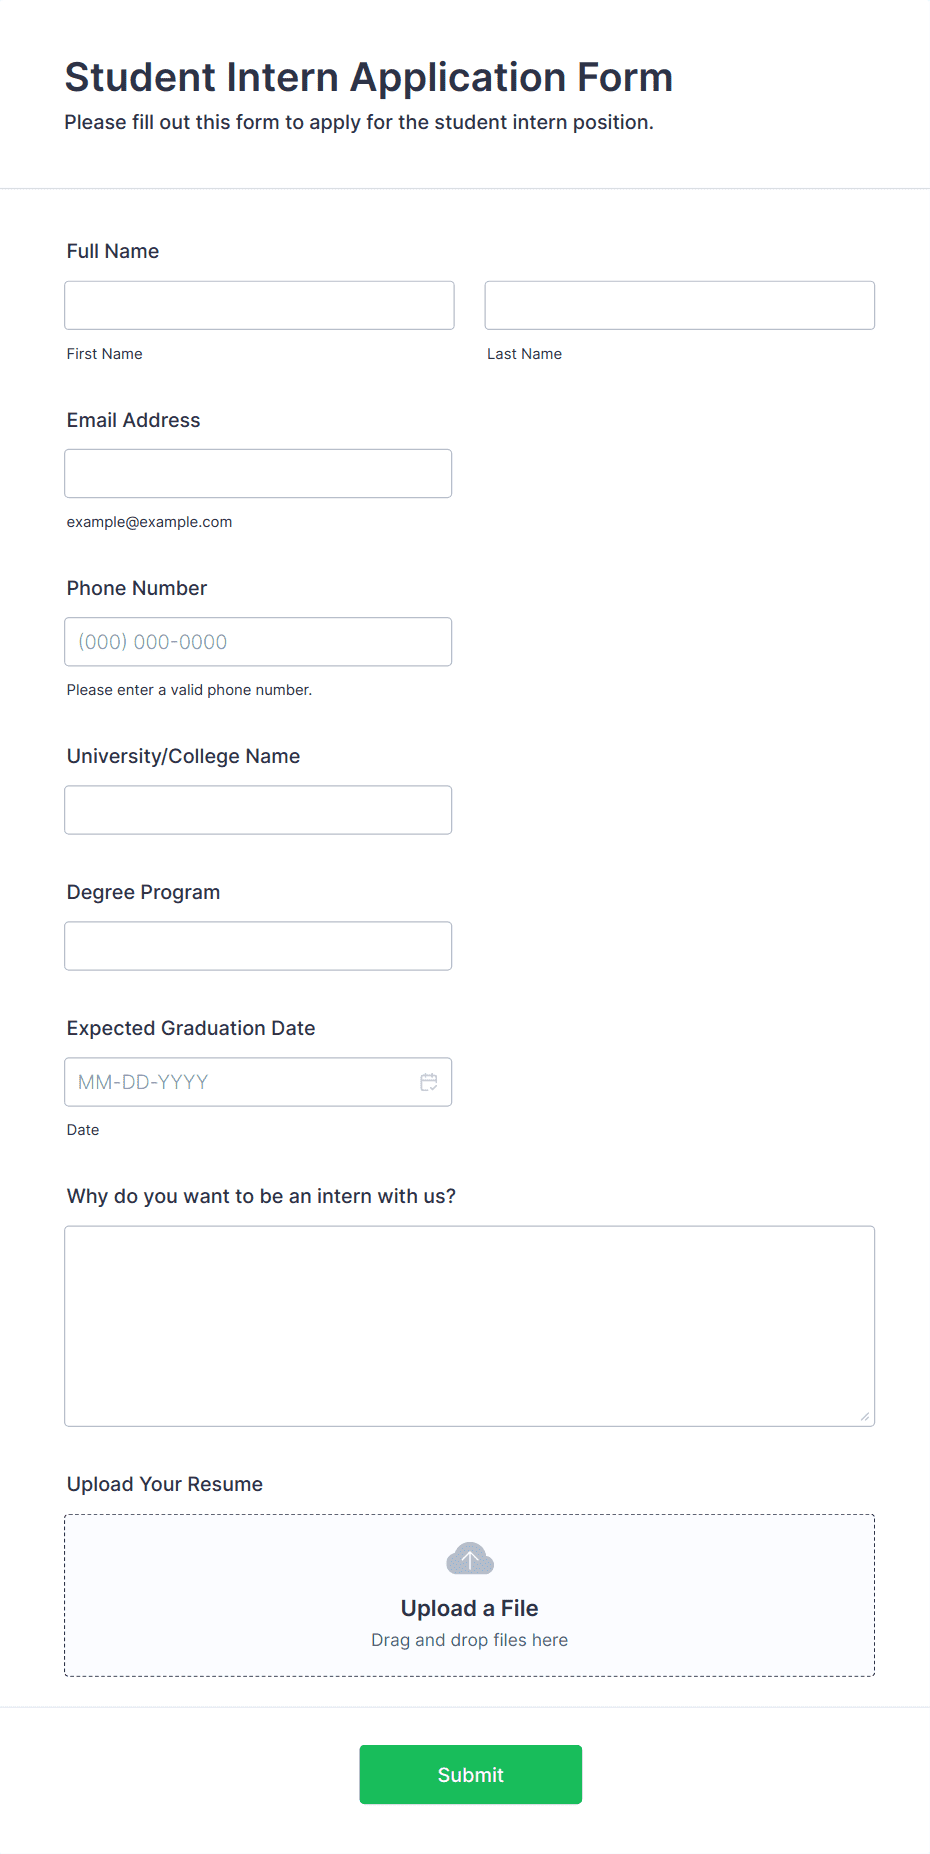
Task: Focus the First Name field
Action: (259, 305)
